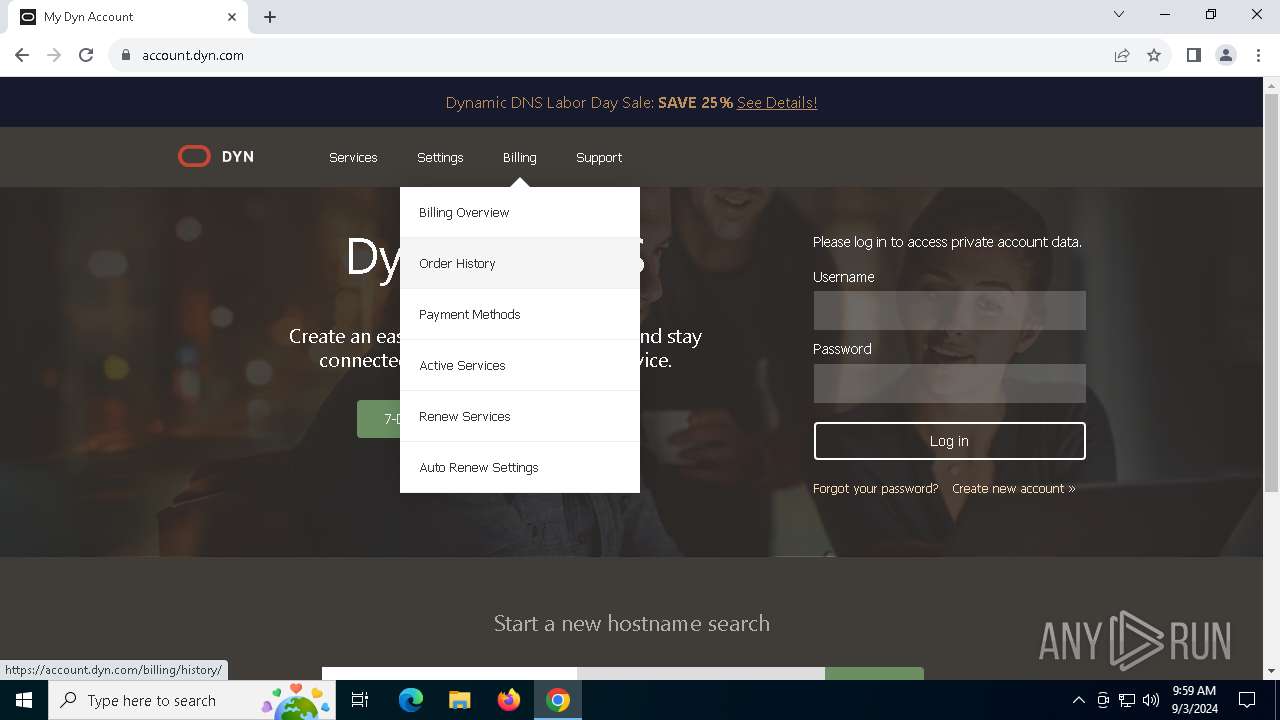Reload the page
Image resolution: width=1280 pixels, height=720 pixels.
pos(86,55)
